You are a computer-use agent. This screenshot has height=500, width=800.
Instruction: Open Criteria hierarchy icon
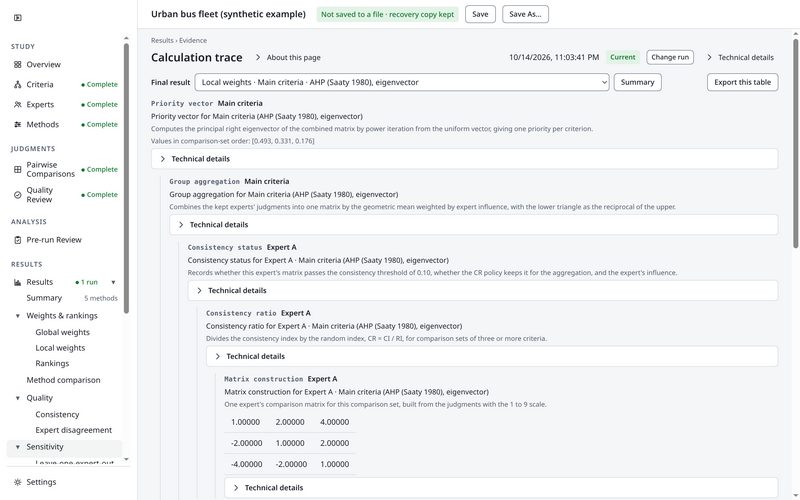18,85
